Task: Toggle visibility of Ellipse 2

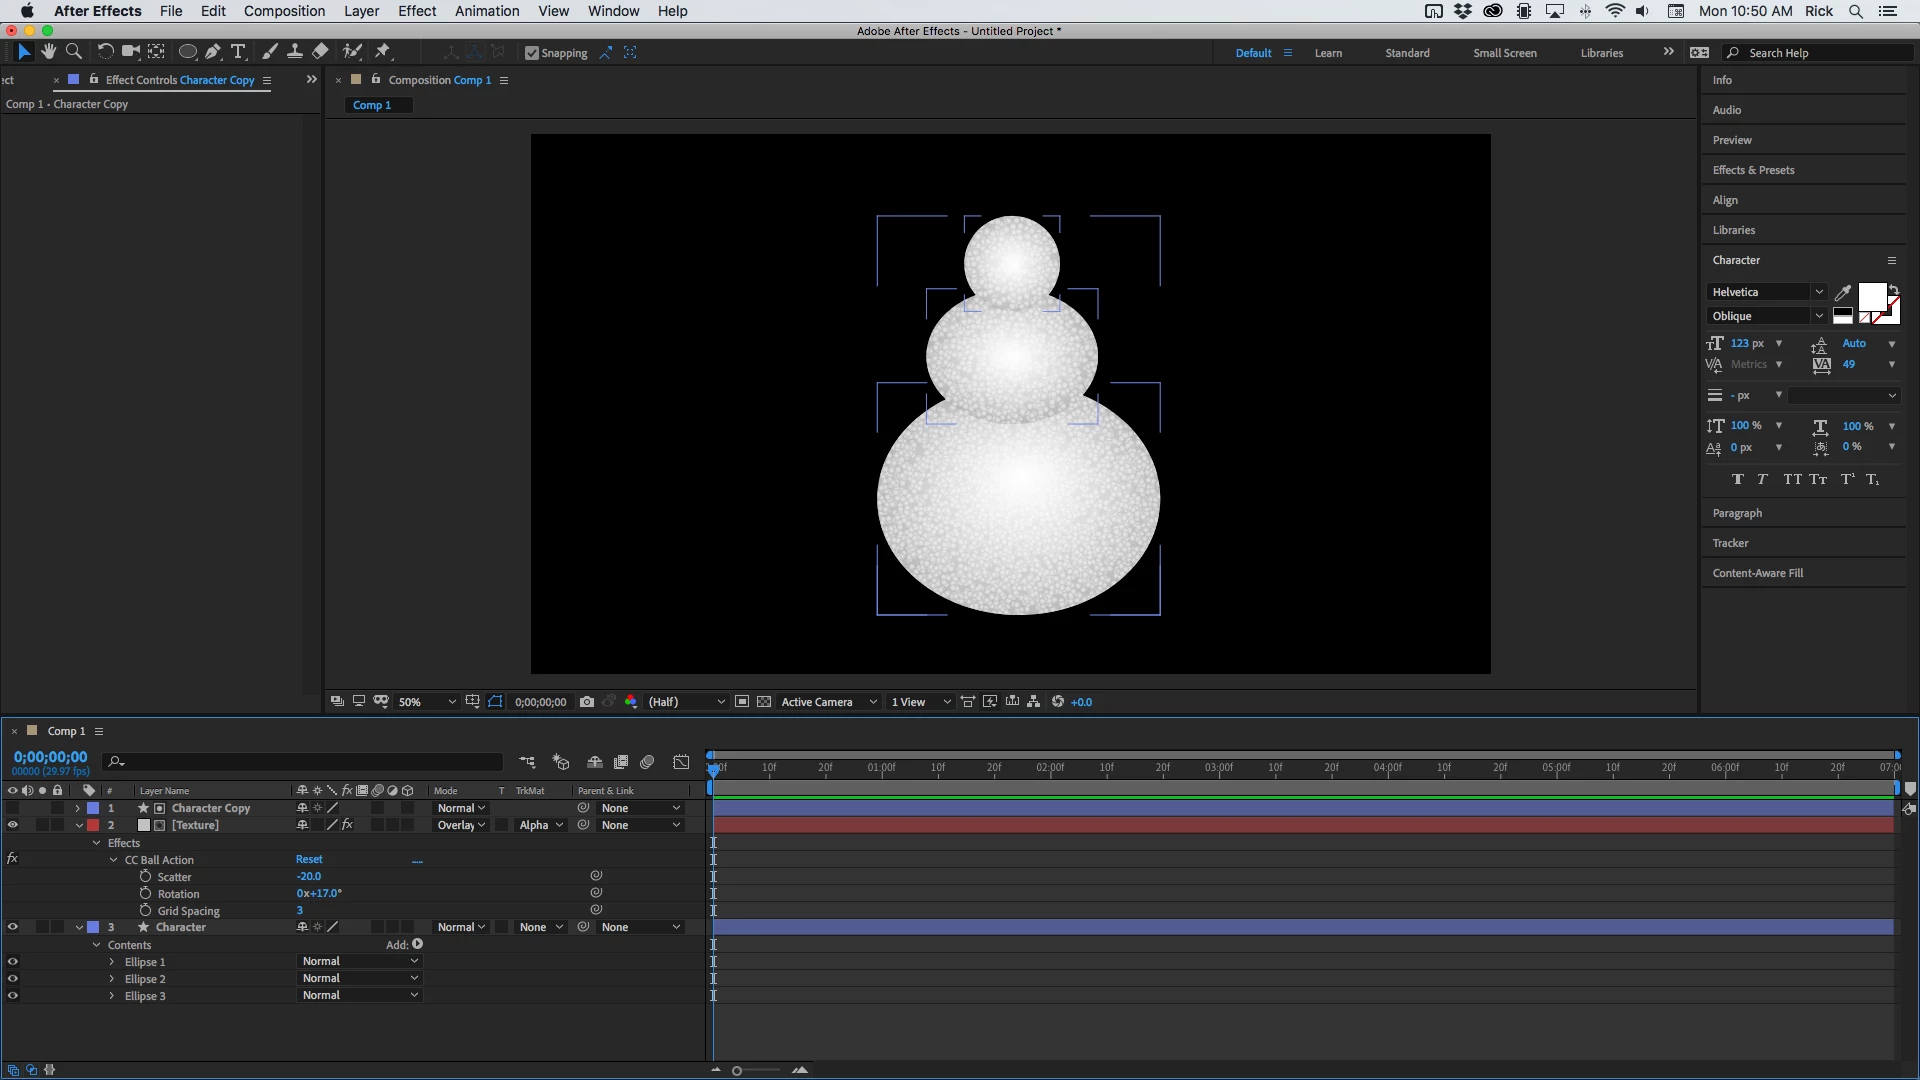Action: pyautogui.click(x=13, y=979)
